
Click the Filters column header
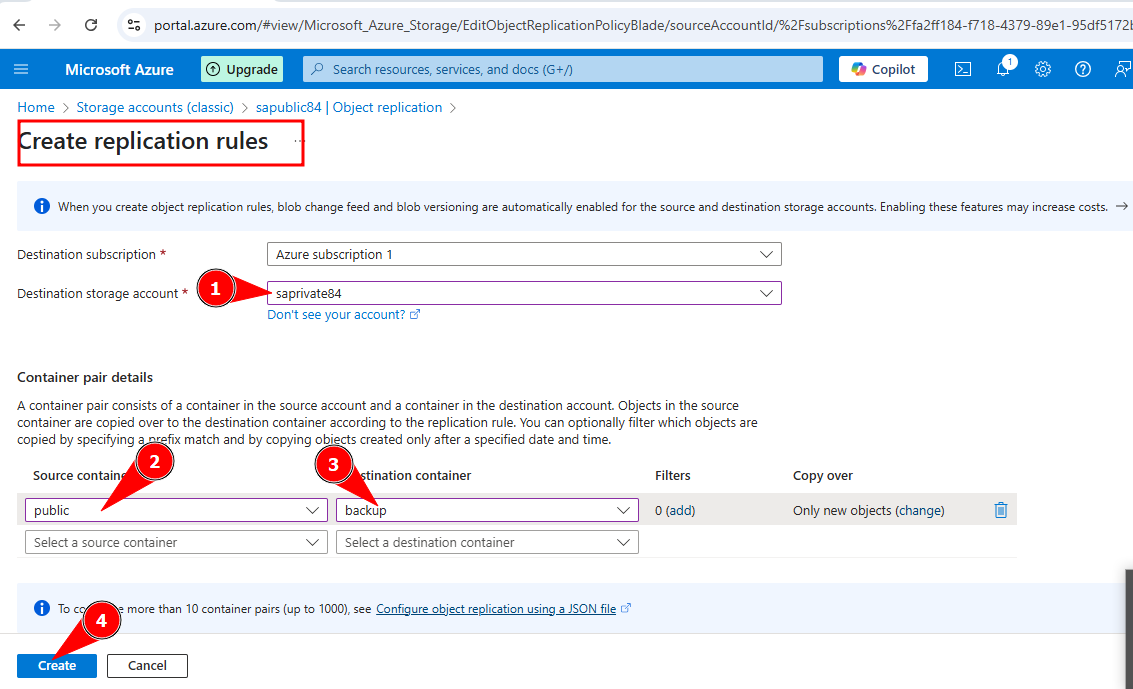673,475
